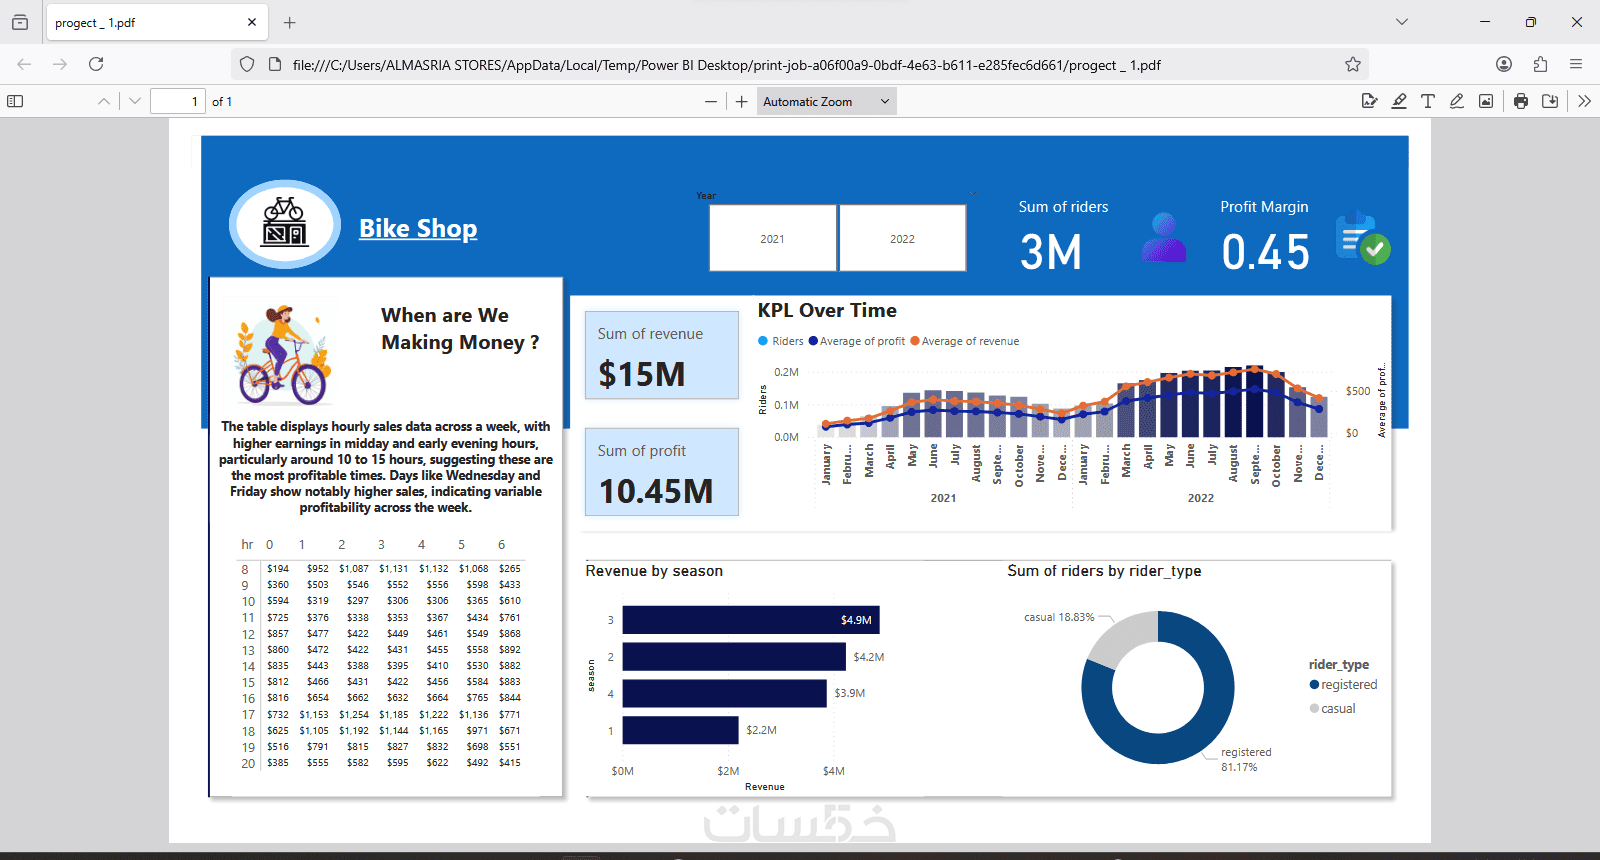The image size is (1600, 860).
Task: Open the Automatic Zoom dropdown
Action: [826, 101]
